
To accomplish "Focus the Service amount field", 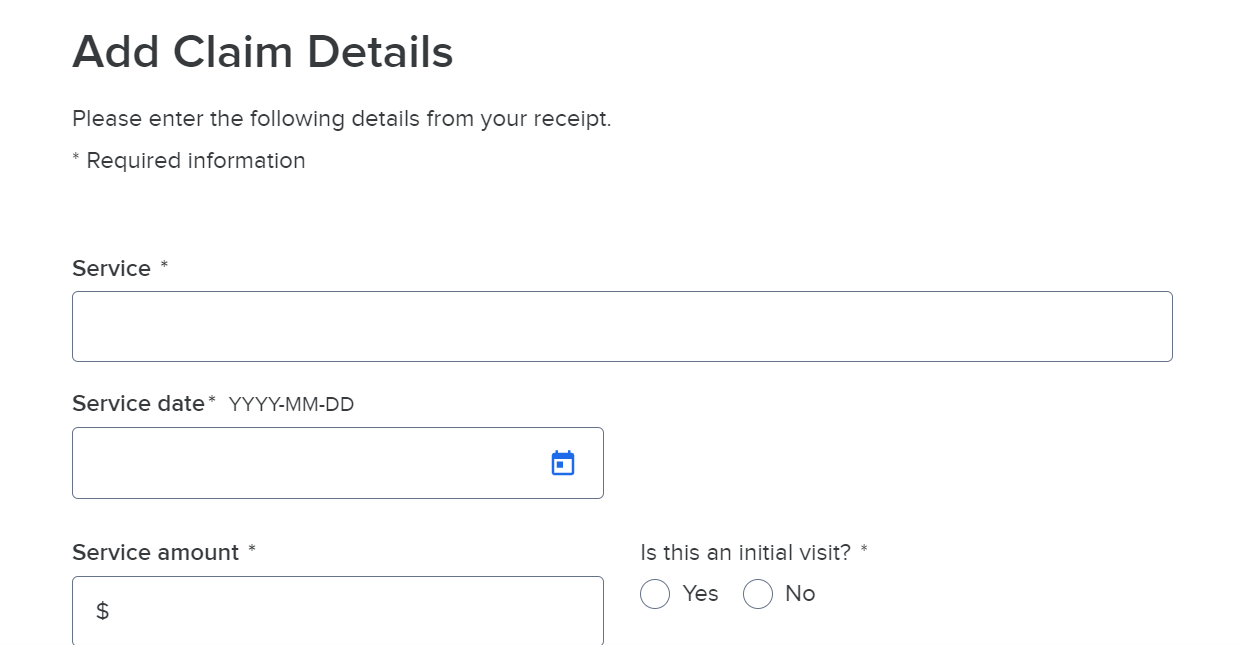I will pyautogui.click(x=338, y=610).
